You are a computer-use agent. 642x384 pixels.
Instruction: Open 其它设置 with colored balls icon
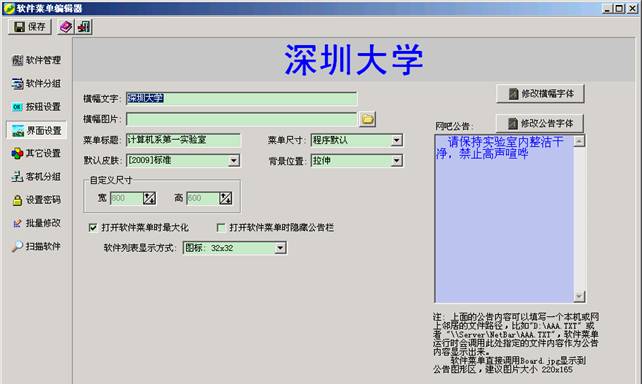36,154
